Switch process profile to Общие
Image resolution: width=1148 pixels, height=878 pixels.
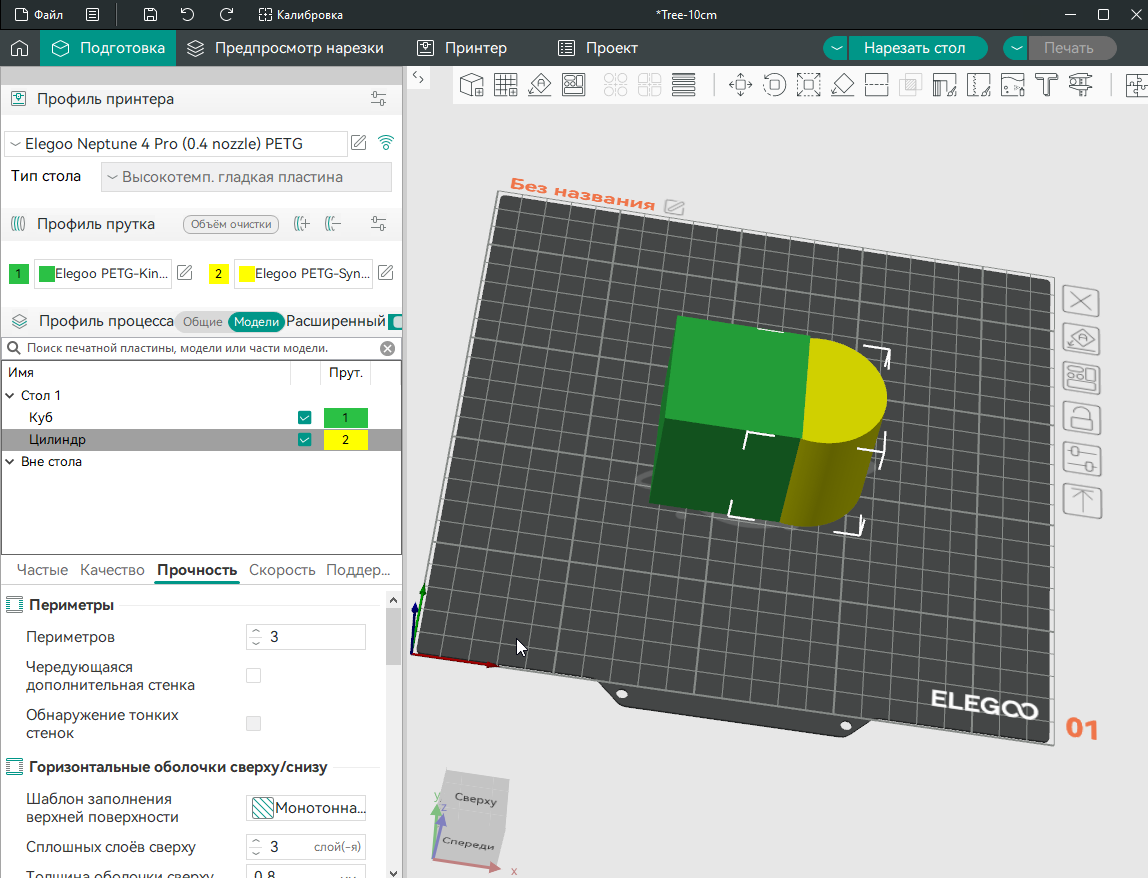(202, 321)
